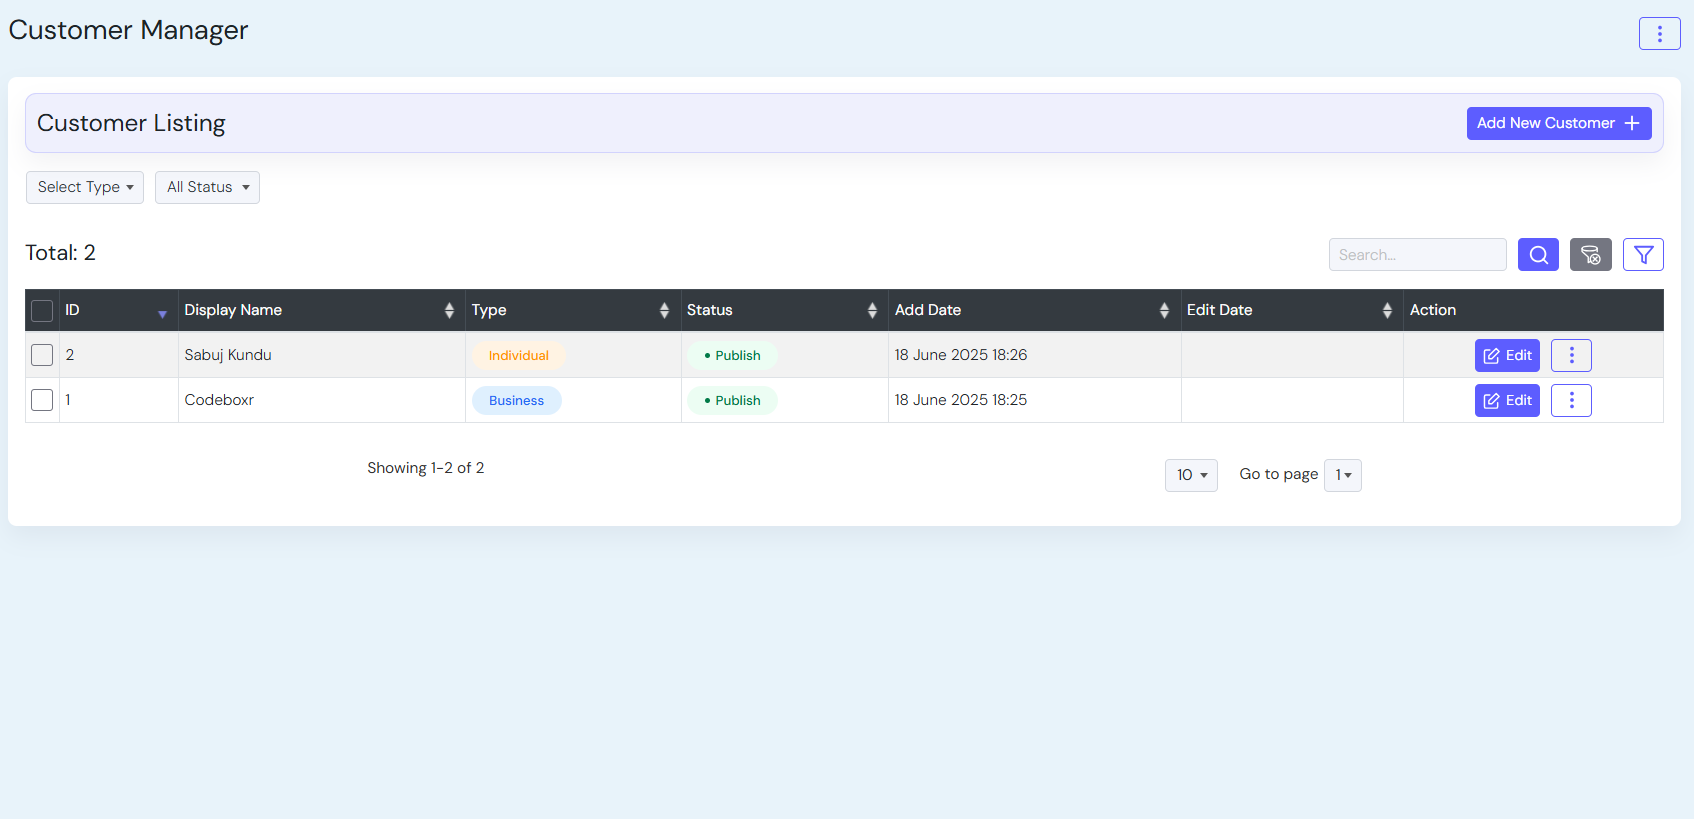Check the checkbox for Sabuj Kundu row
Screen dimensions: 1694x819
point(42,355)
